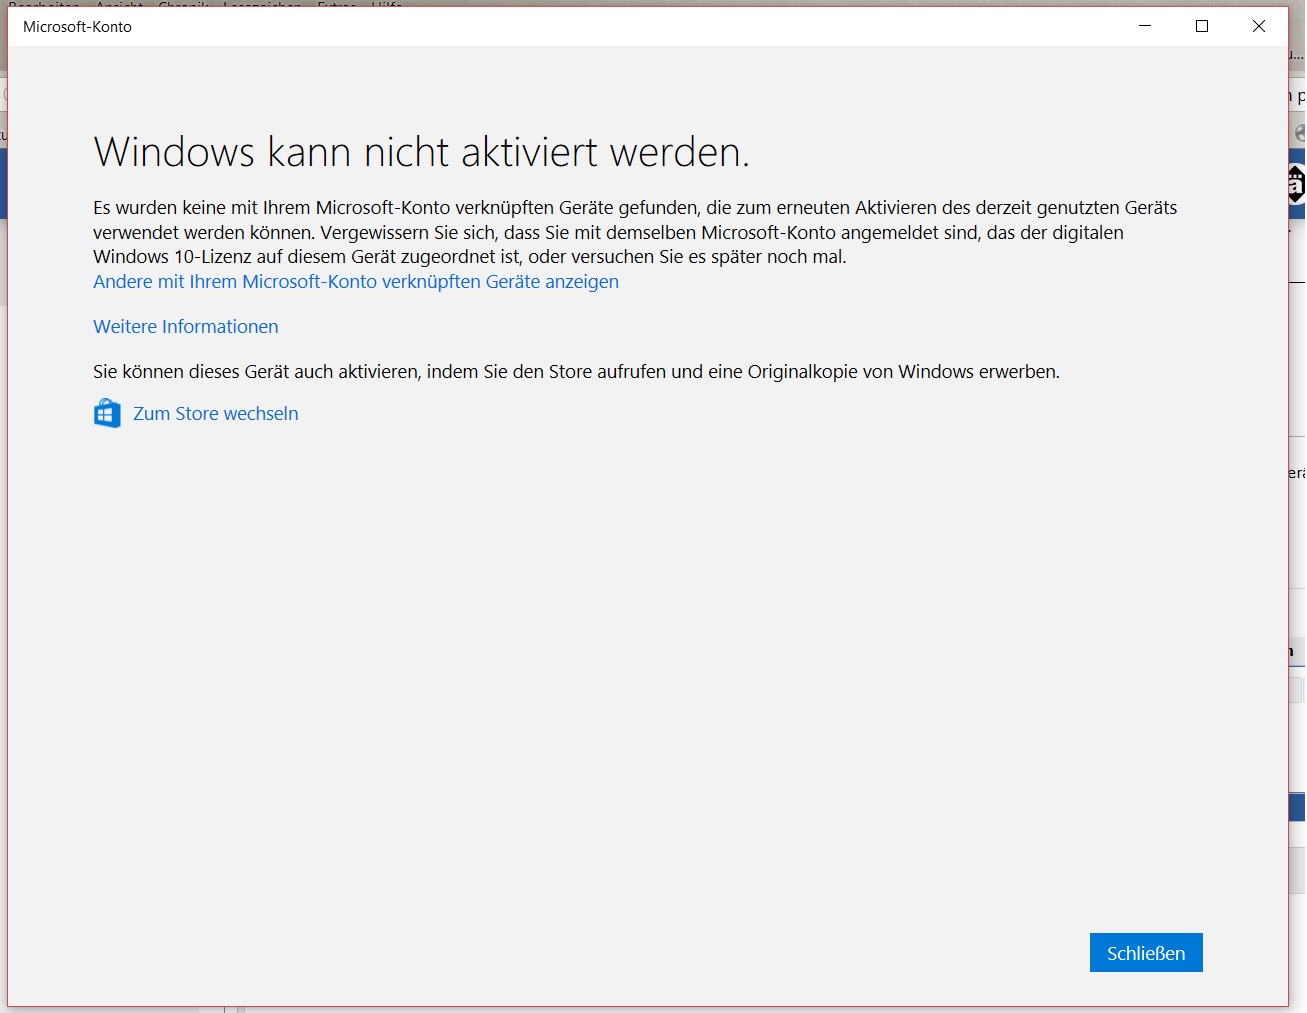The width and height of the screenshot is (1307, 1013).
Task: Close the Microsoft-Konto dialog window
Action: pyautogui.click(x=1259, y=26)
